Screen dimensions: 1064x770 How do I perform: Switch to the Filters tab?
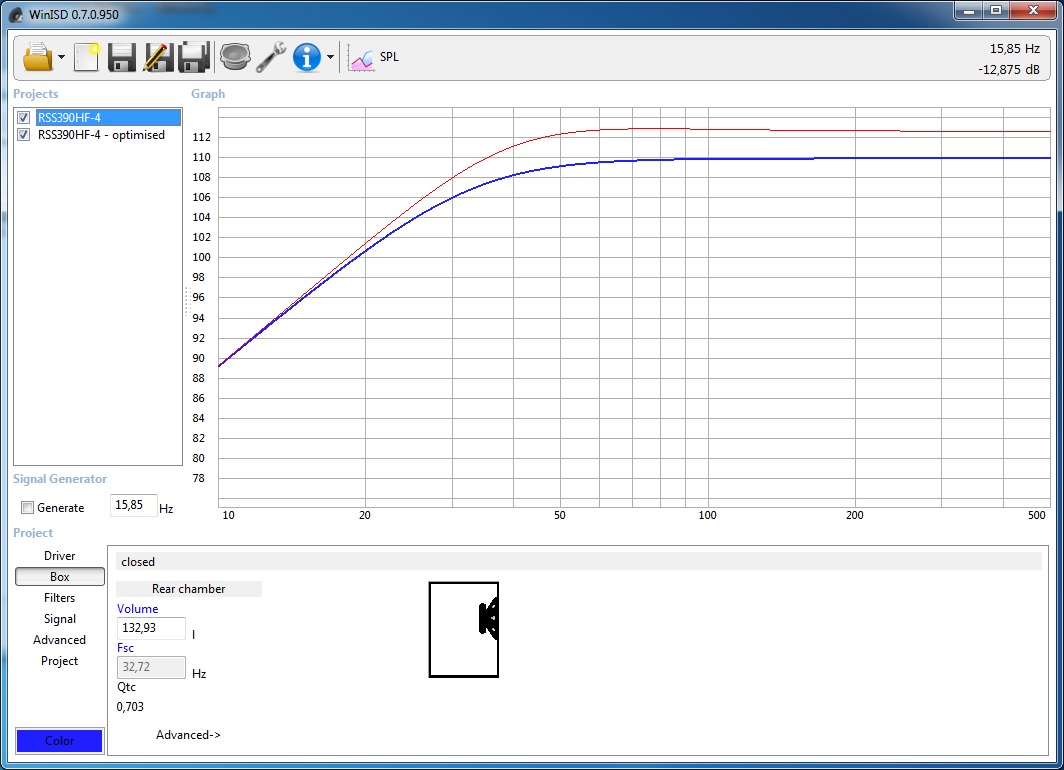(x=60, y=598)
